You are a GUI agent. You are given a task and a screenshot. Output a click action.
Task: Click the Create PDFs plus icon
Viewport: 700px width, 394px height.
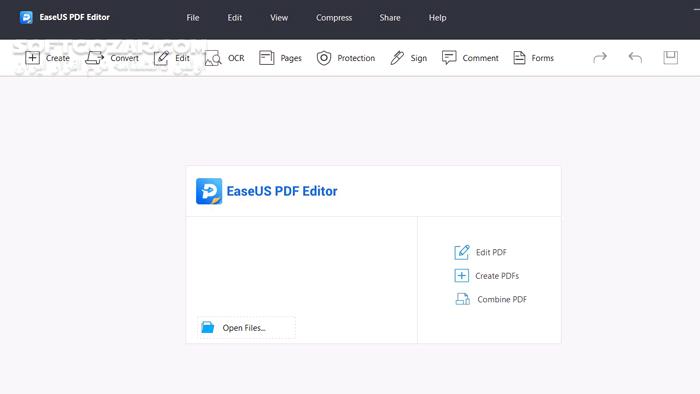(x=462, y=276)
